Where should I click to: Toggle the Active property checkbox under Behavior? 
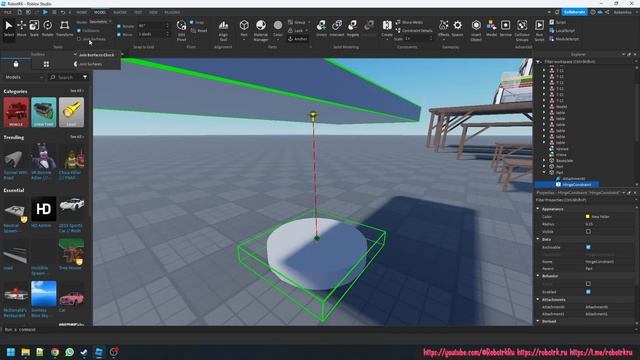(x=588, y=284)
